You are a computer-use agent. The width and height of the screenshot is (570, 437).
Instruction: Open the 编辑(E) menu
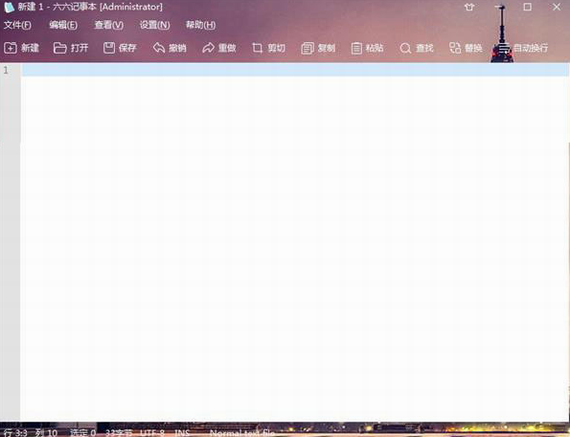pyautogui.click(x=63, y=25)
